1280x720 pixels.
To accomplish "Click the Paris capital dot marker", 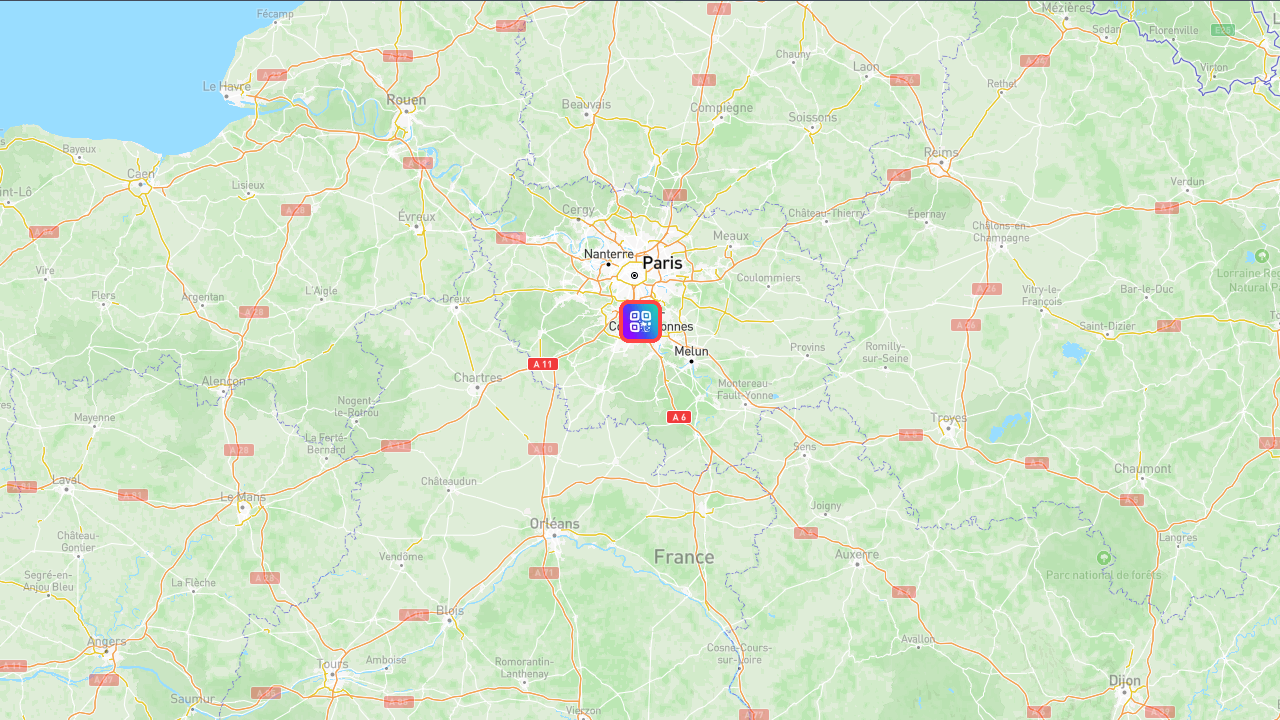I will coord(634,275).
